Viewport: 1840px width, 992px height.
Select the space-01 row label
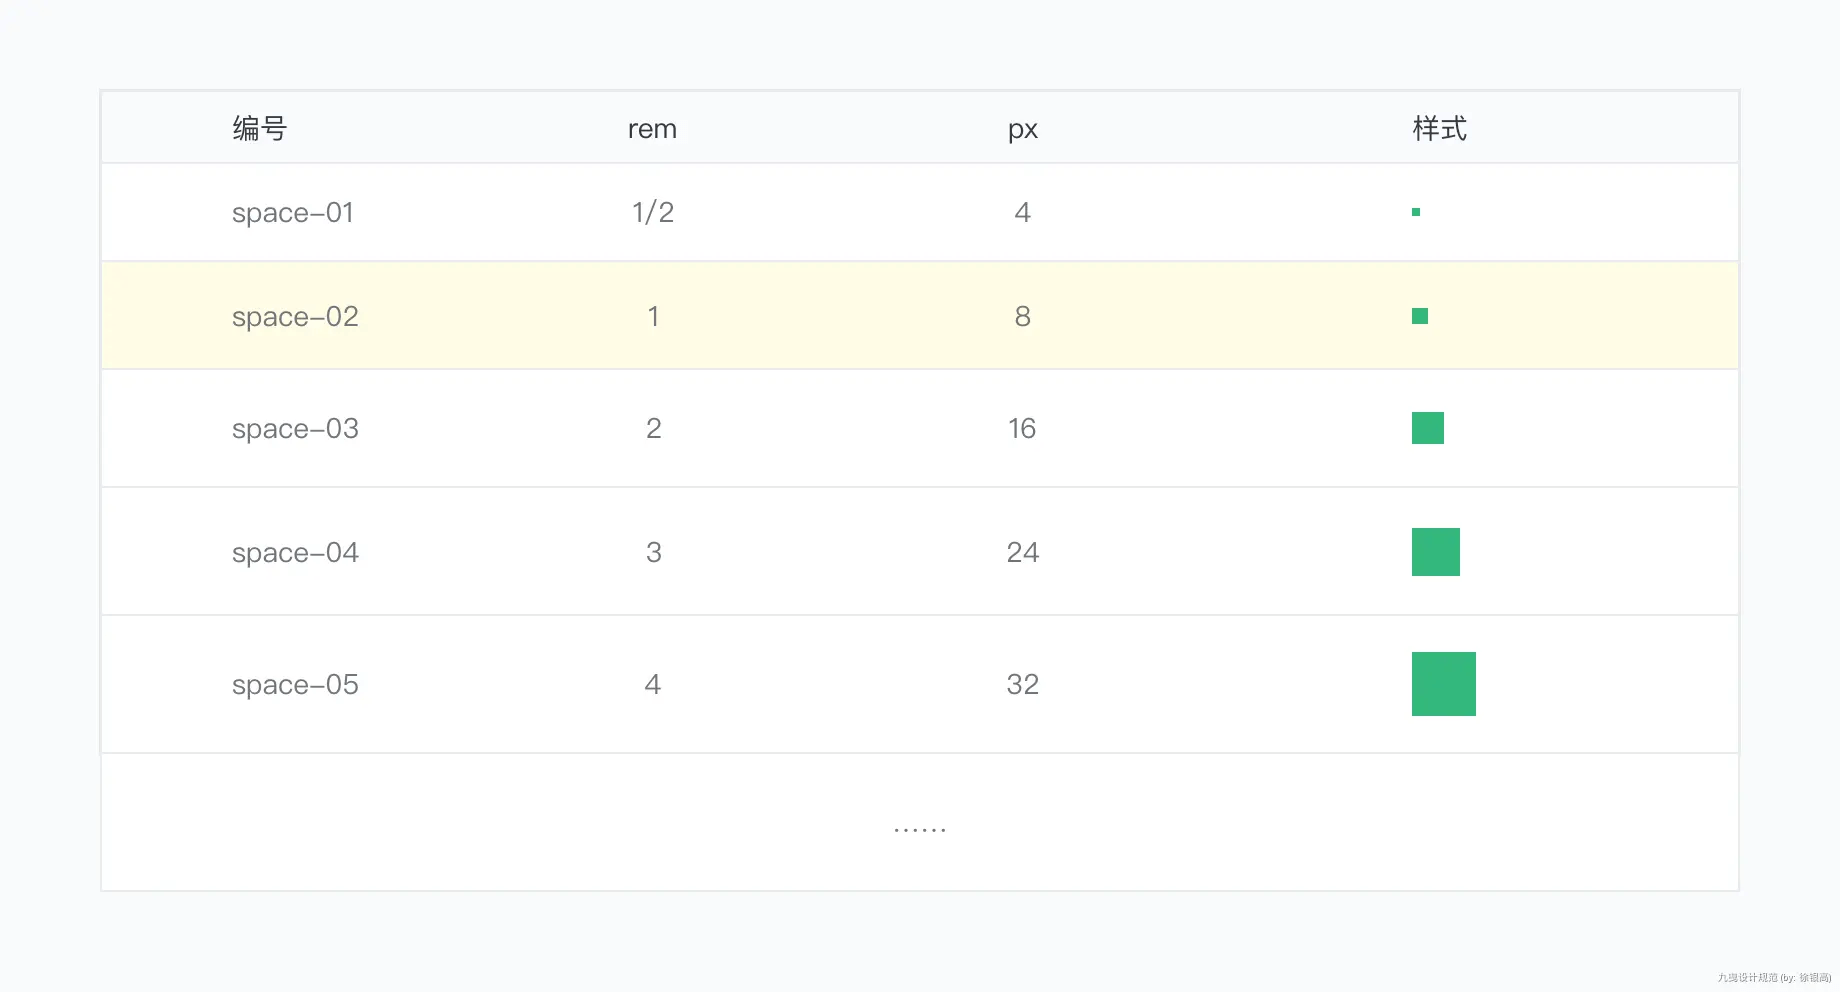tap(293, 213)
